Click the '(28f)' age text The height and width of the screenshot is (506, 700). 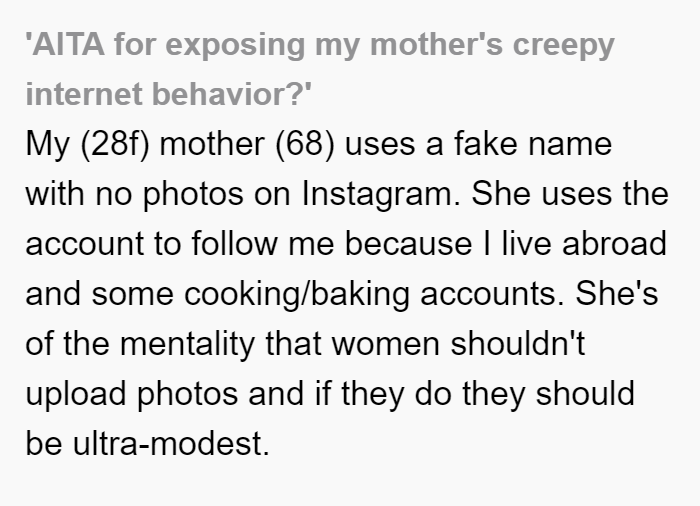pos(115,145)
